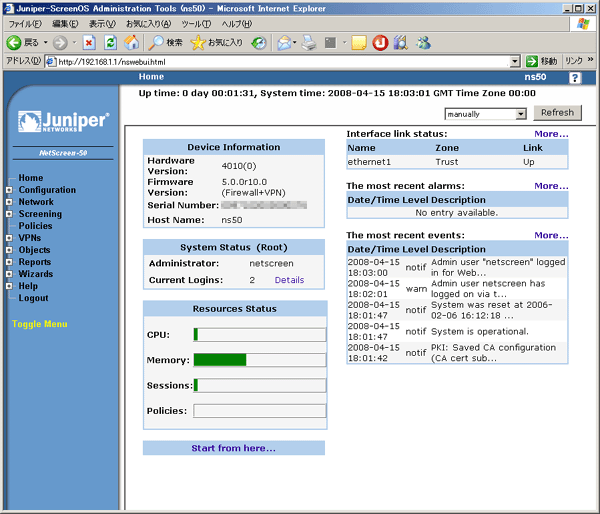Viewport: 600px width, 514px height.
Task: Open the Back button history arrow
Action: 46,42
